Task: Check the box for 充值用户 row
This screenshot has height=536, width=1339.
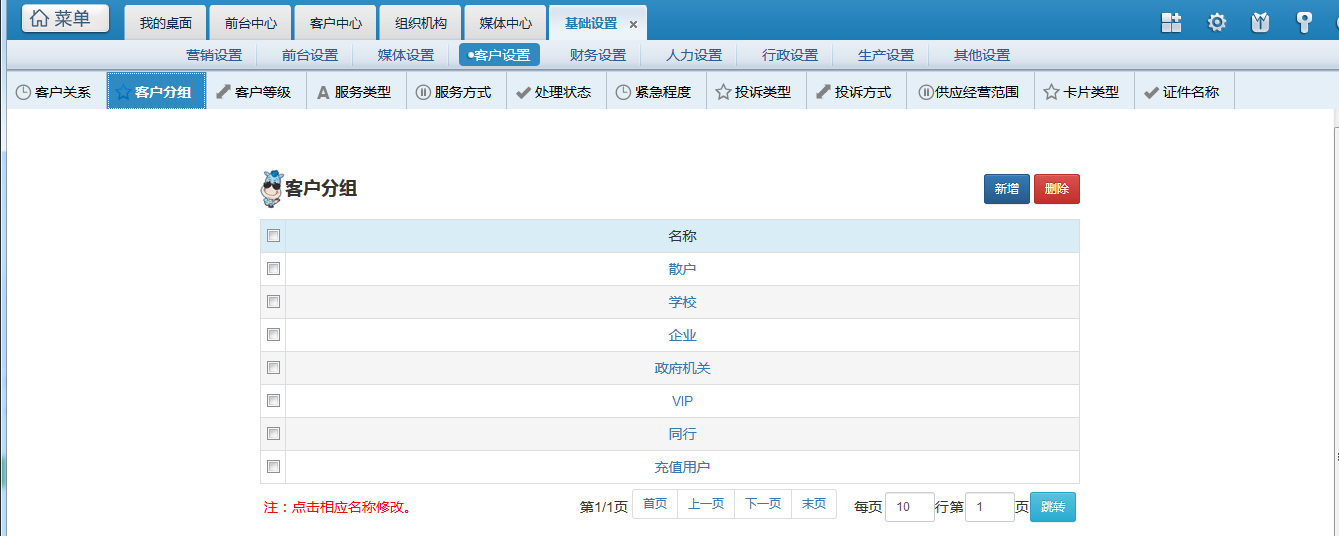Action: (x=273, y=467)
